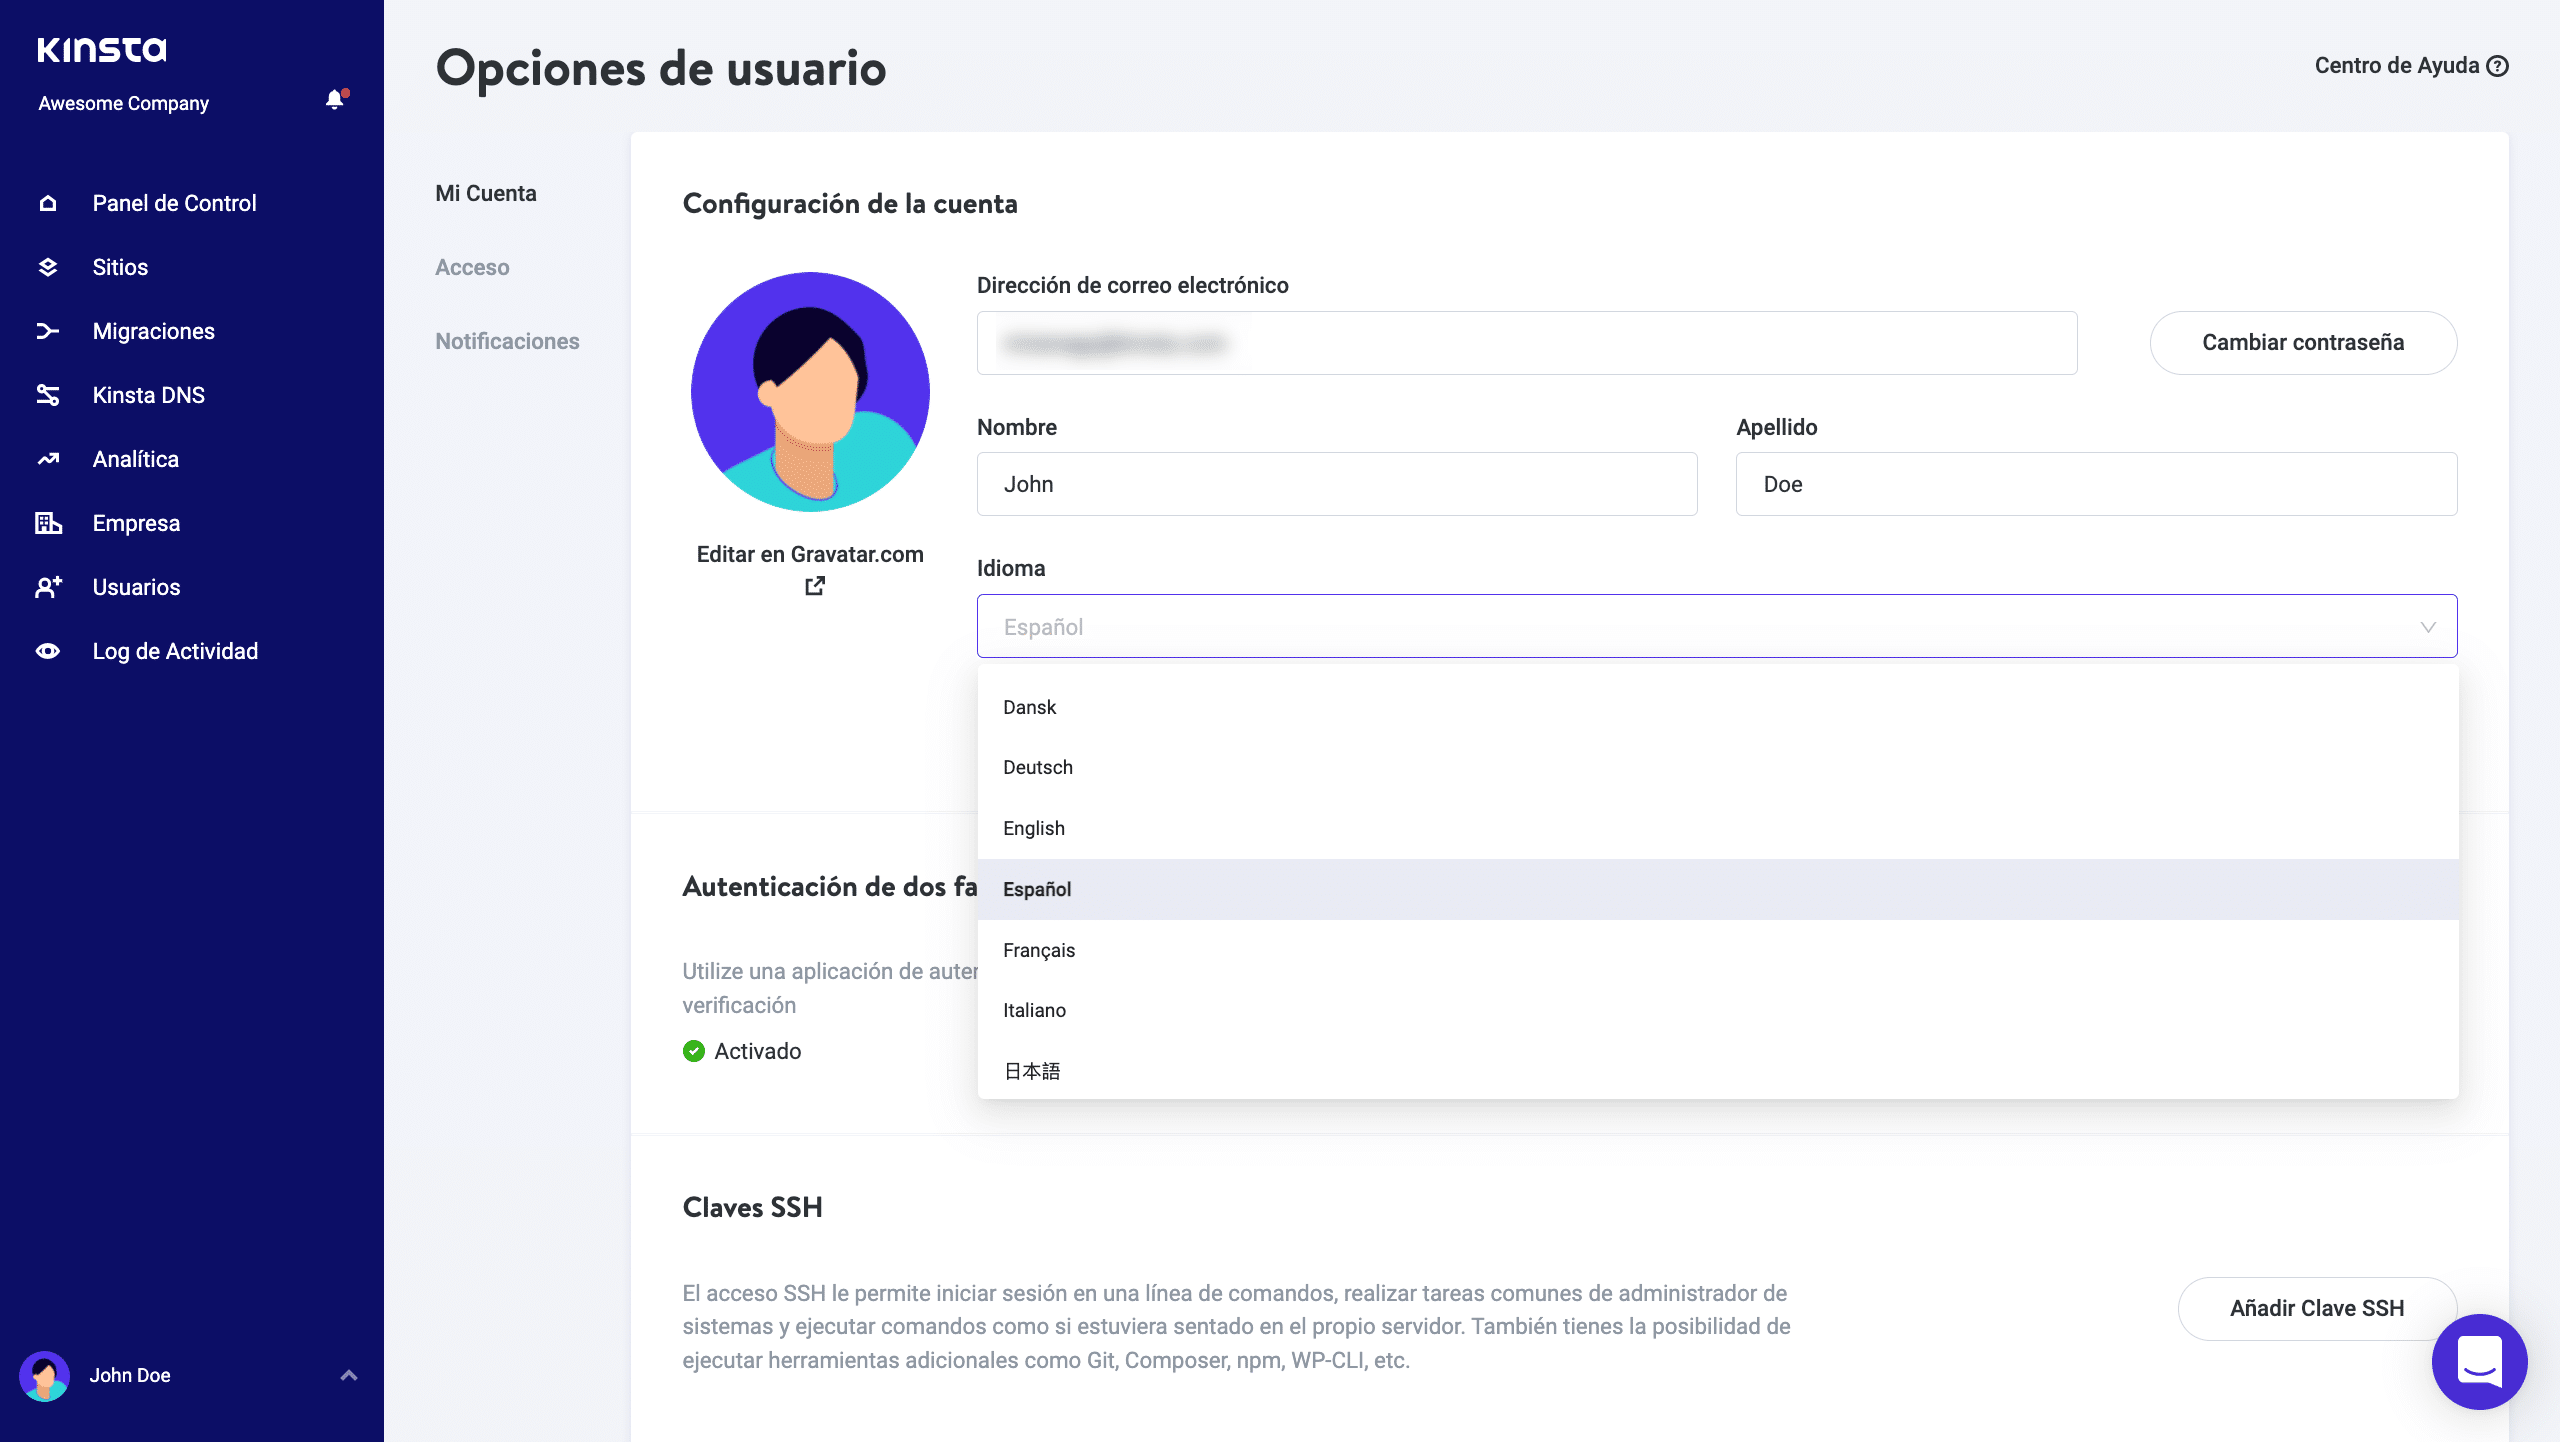The image size is (2560, 1442).
Task: Click the Empresa building icon
Action: click(x=47, y=523)
